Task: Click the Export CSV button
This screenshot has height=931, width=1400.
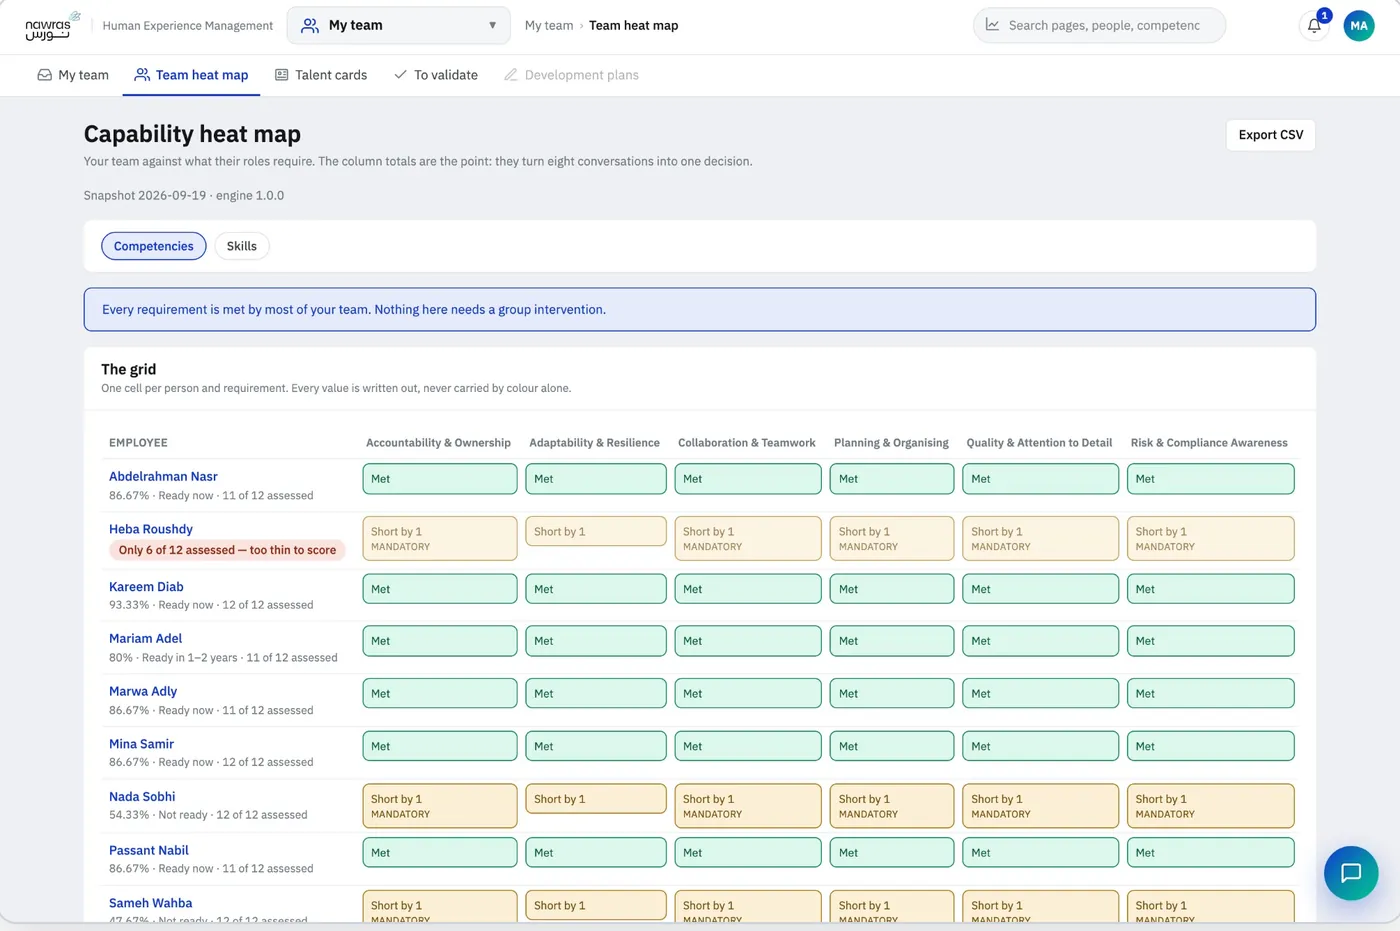Action: (1270, 135)
